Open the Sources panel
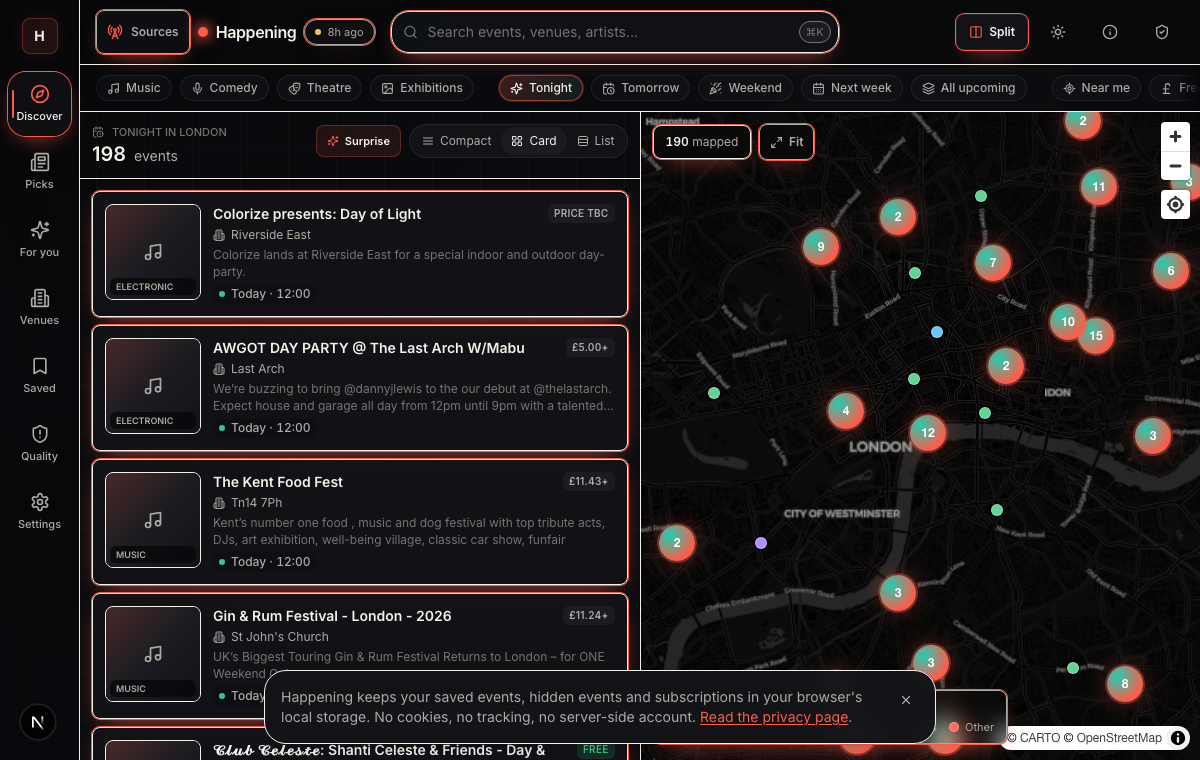This screenshot has height=760, width=1200. (x=143, y=32)
